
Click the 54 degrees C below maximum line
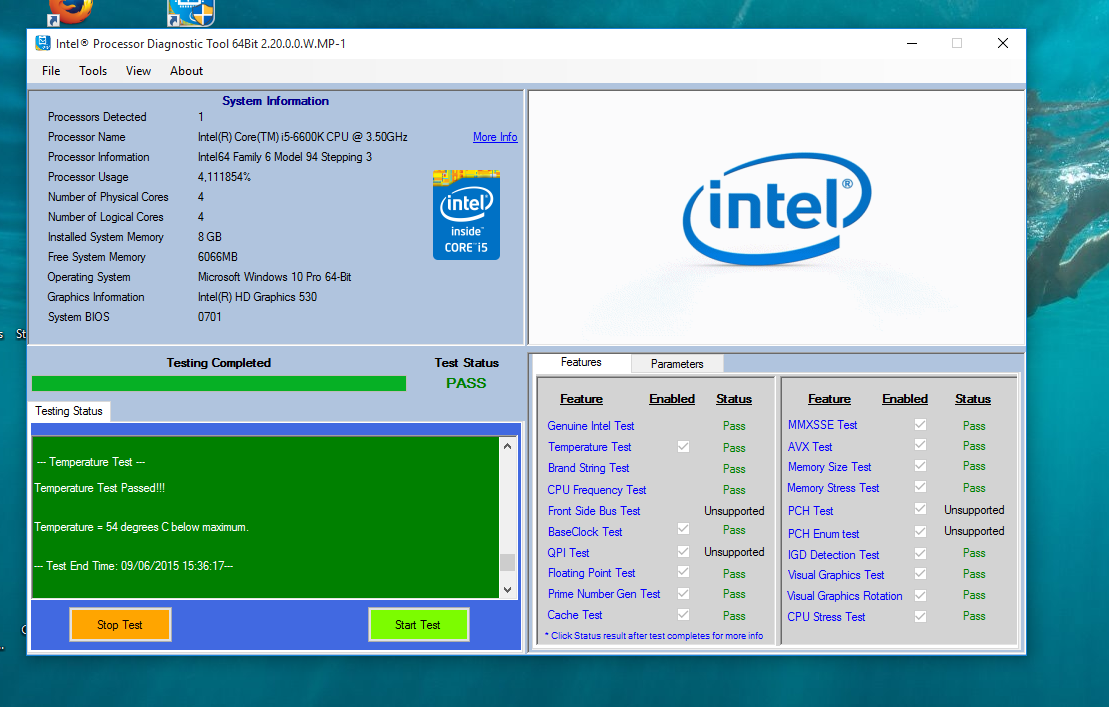(141, 527)
